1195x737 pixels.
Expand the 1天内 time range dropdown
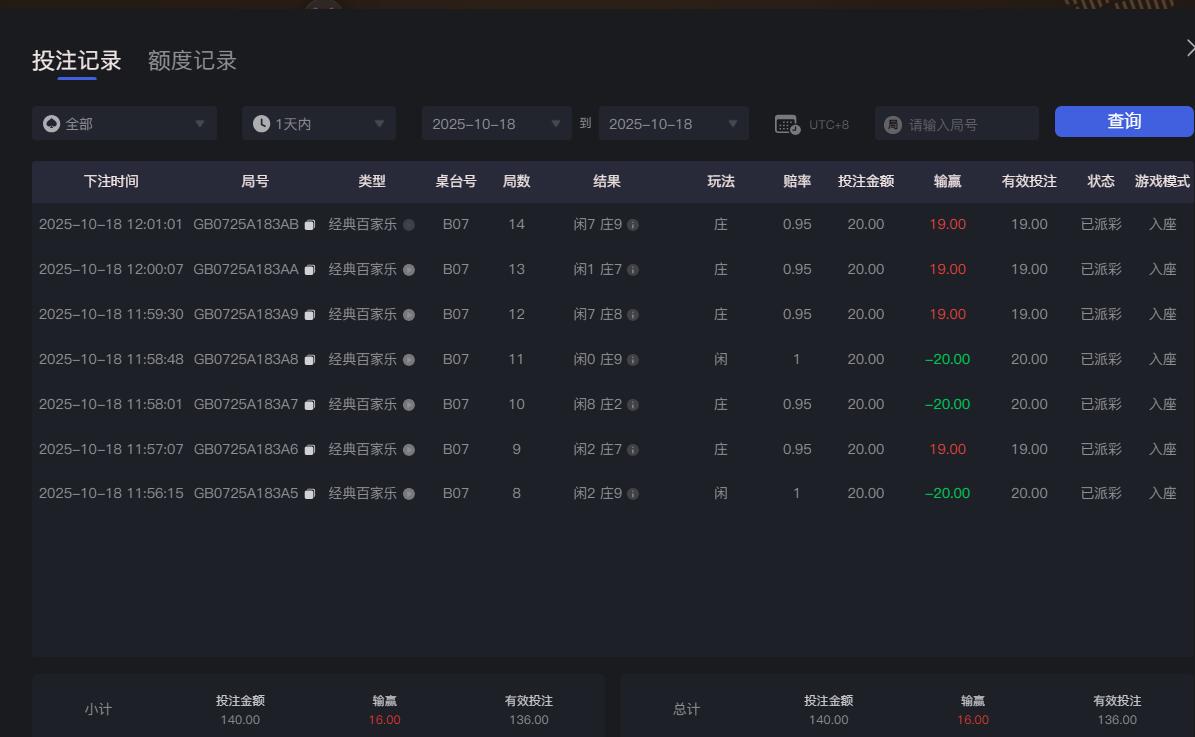(318, 122)
